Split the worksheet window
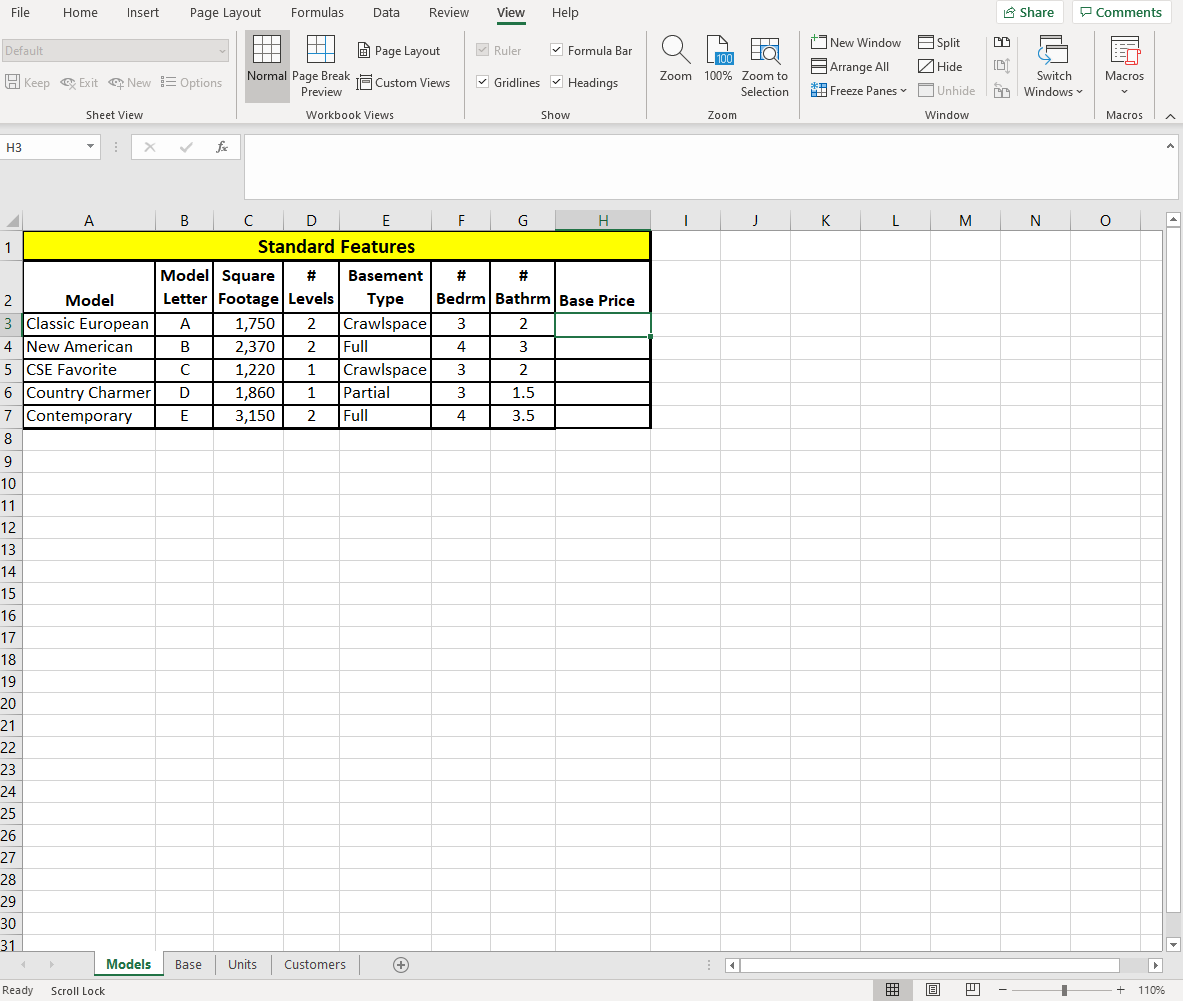1183x1001 pixels. 938,42
